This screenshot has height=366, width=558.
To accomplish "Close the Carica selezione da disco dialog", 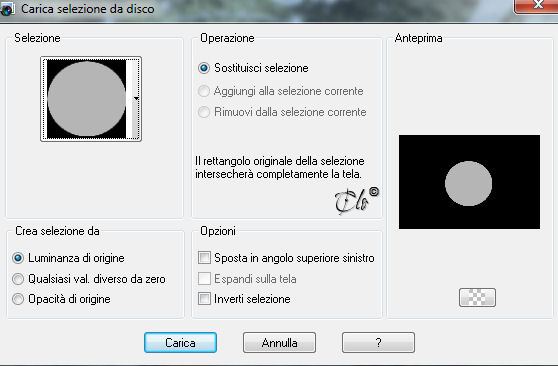I will (537, 5).
